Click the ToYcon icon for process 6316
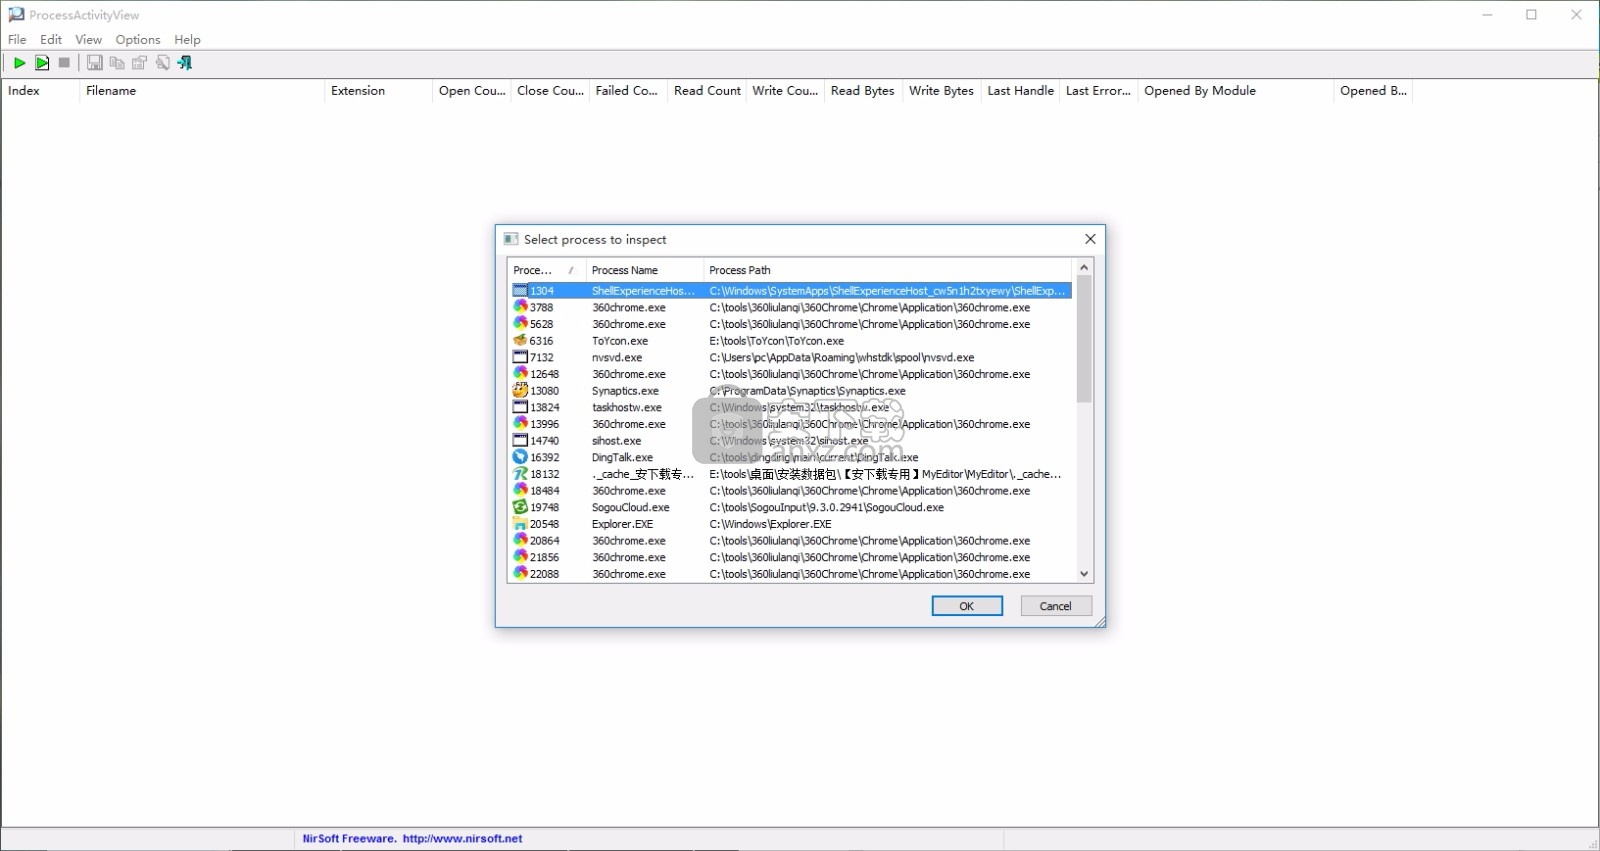The width and height of the screenshot is (1600, 851). tap(520, 341)
